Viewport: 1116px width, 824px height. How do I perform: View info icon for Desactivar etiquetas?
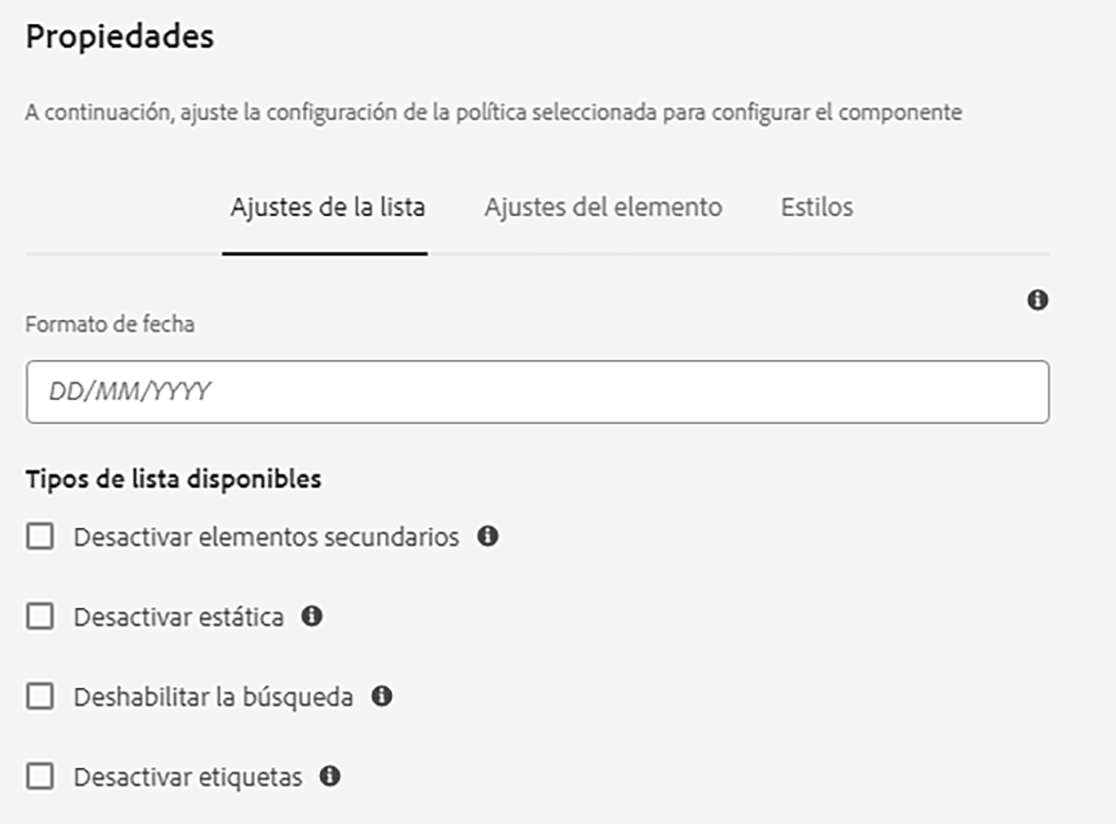pyautogui.click(x=330, y=775)
